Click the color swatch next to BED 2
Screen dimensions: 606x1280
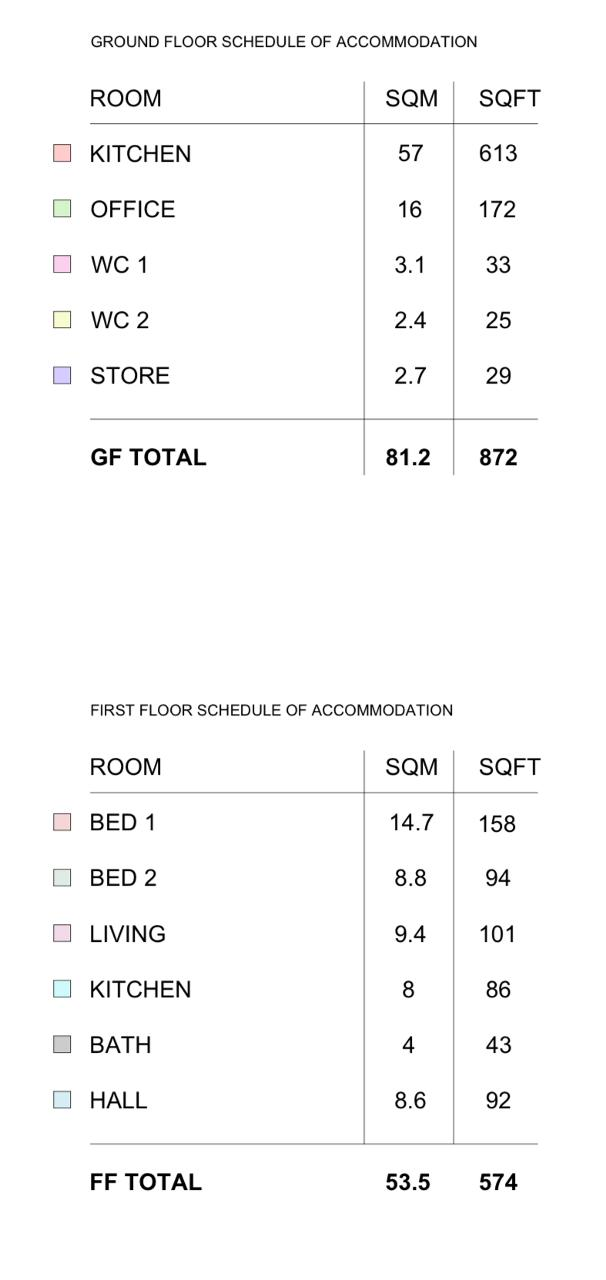pos(62,878)
